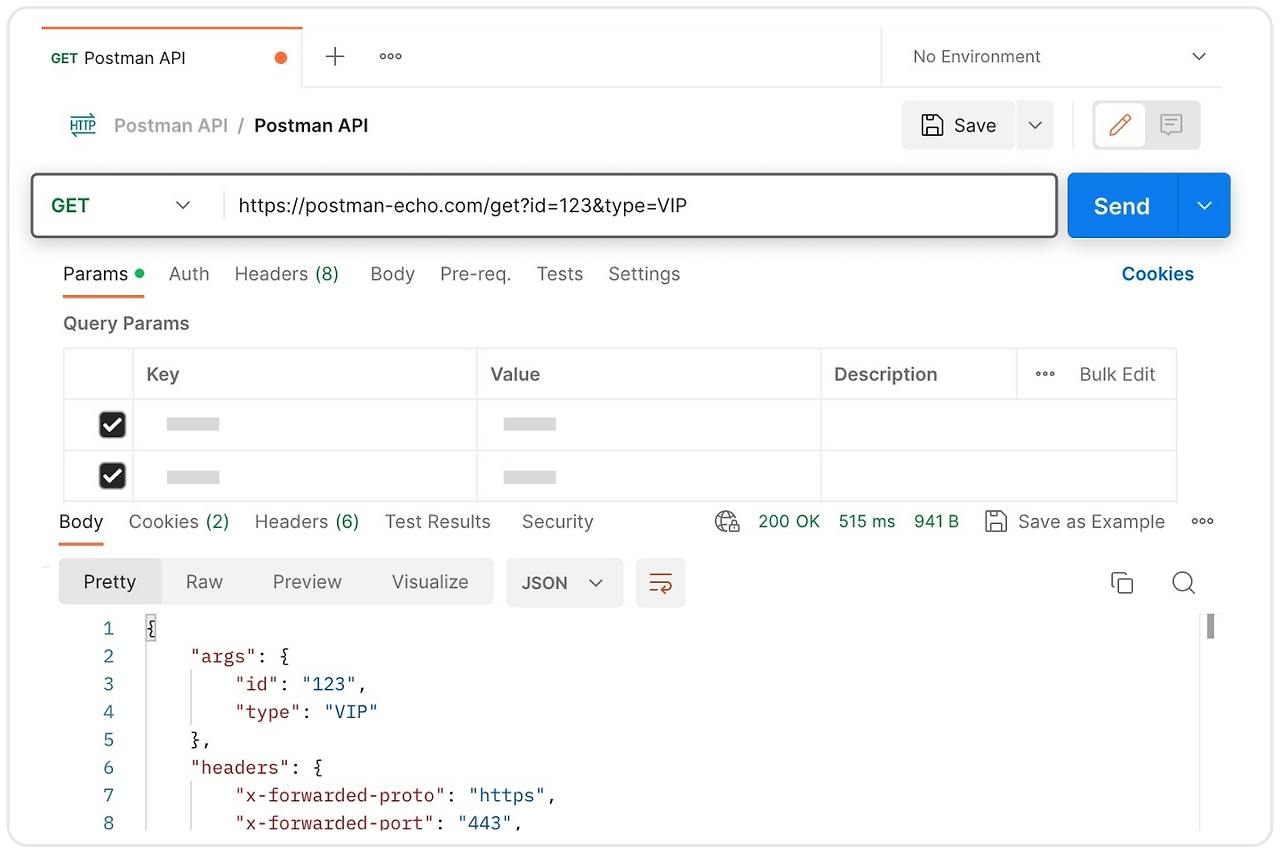This screenshot has width=1280, height=853.
Task: Toggle the wrap lines icon
Action: coord(660,583)
